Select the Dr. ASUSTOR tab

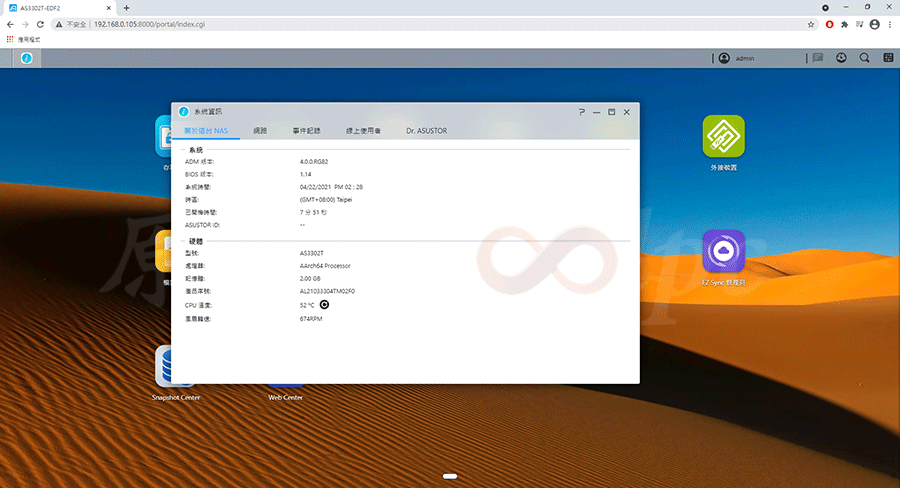pos(426,131)
